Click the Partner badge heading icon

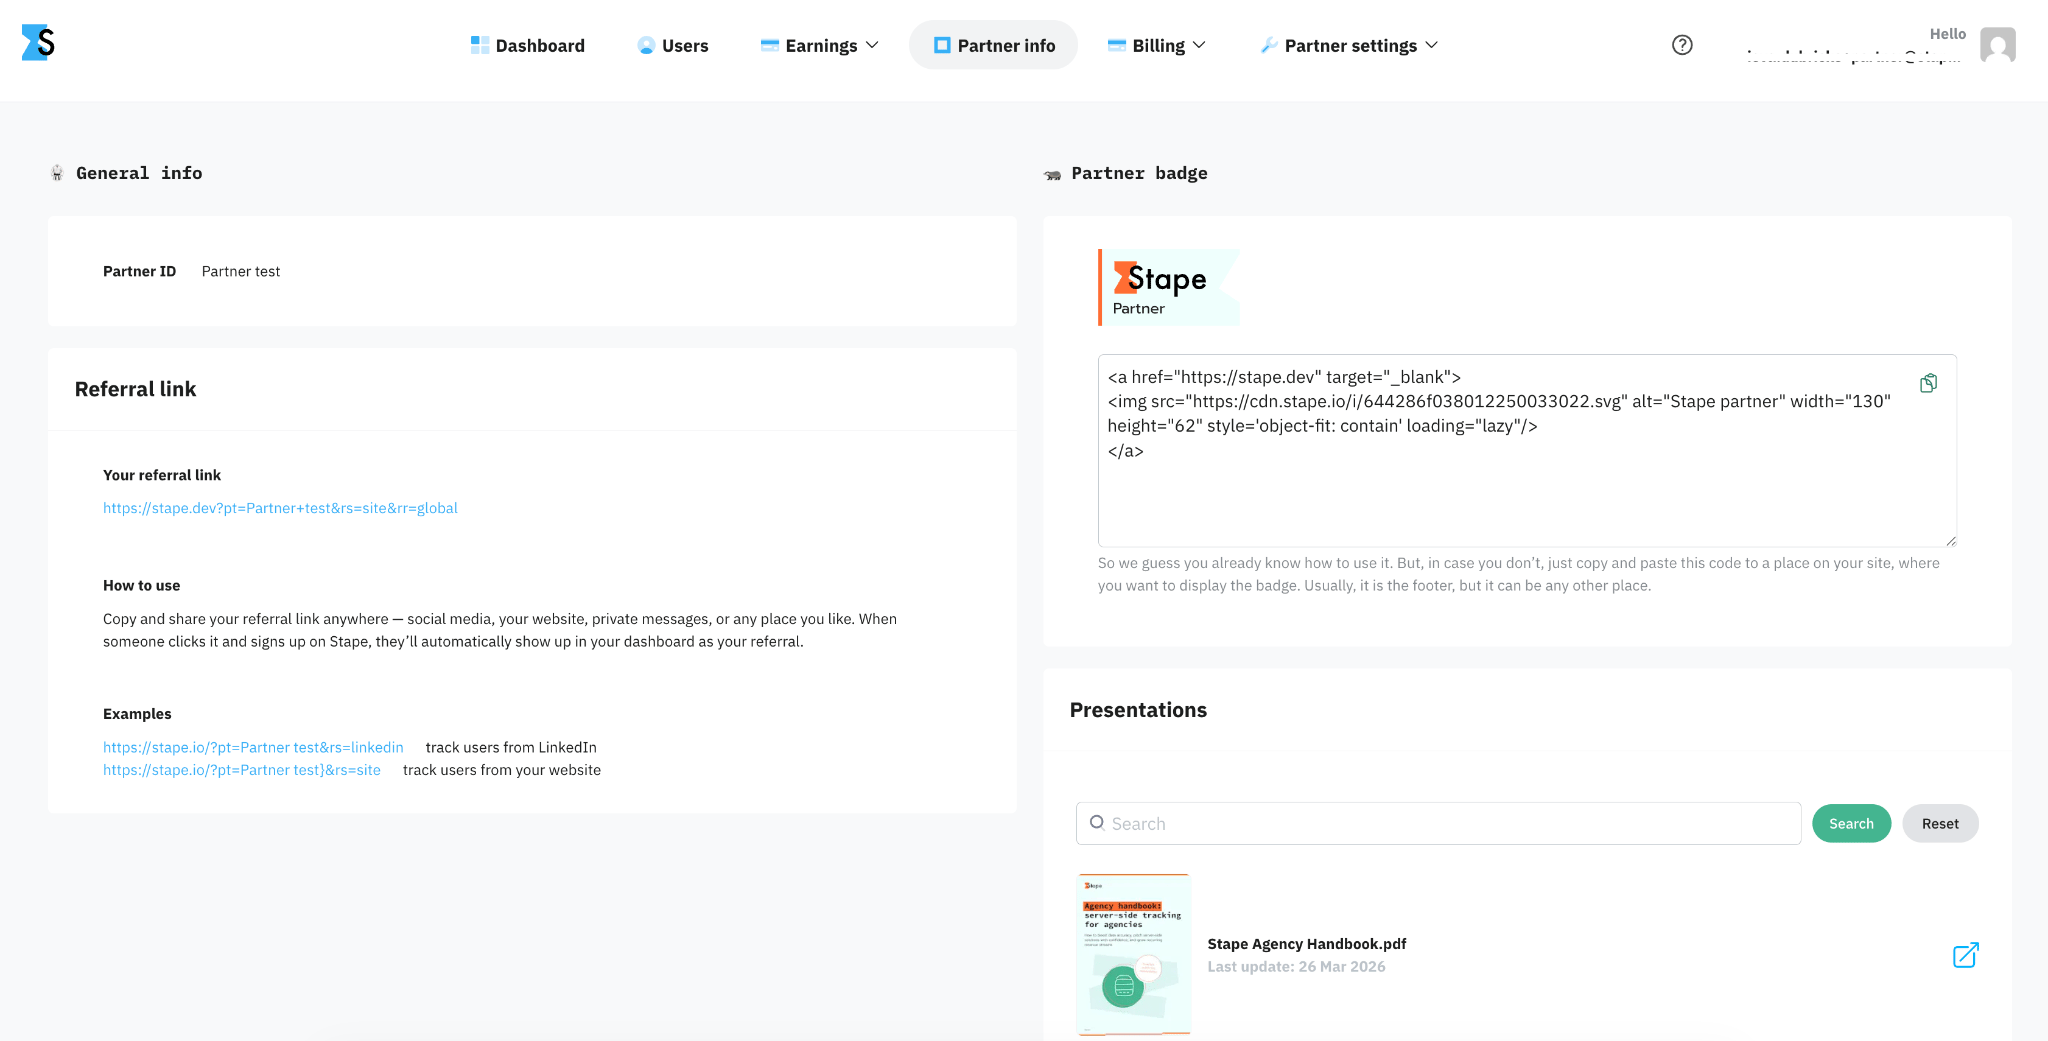click(x=1052, y=175)
